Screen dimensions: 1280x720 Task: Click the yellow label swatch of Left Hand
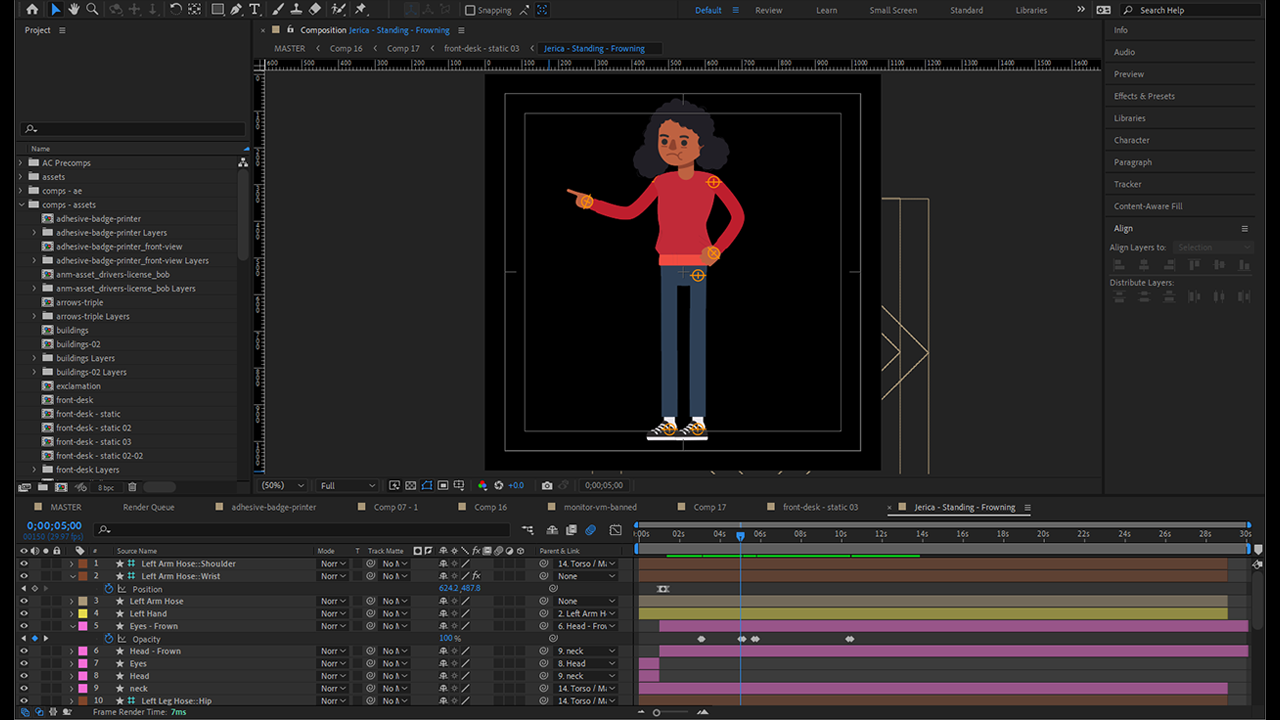pyautogui.click(x=83, y=614)
